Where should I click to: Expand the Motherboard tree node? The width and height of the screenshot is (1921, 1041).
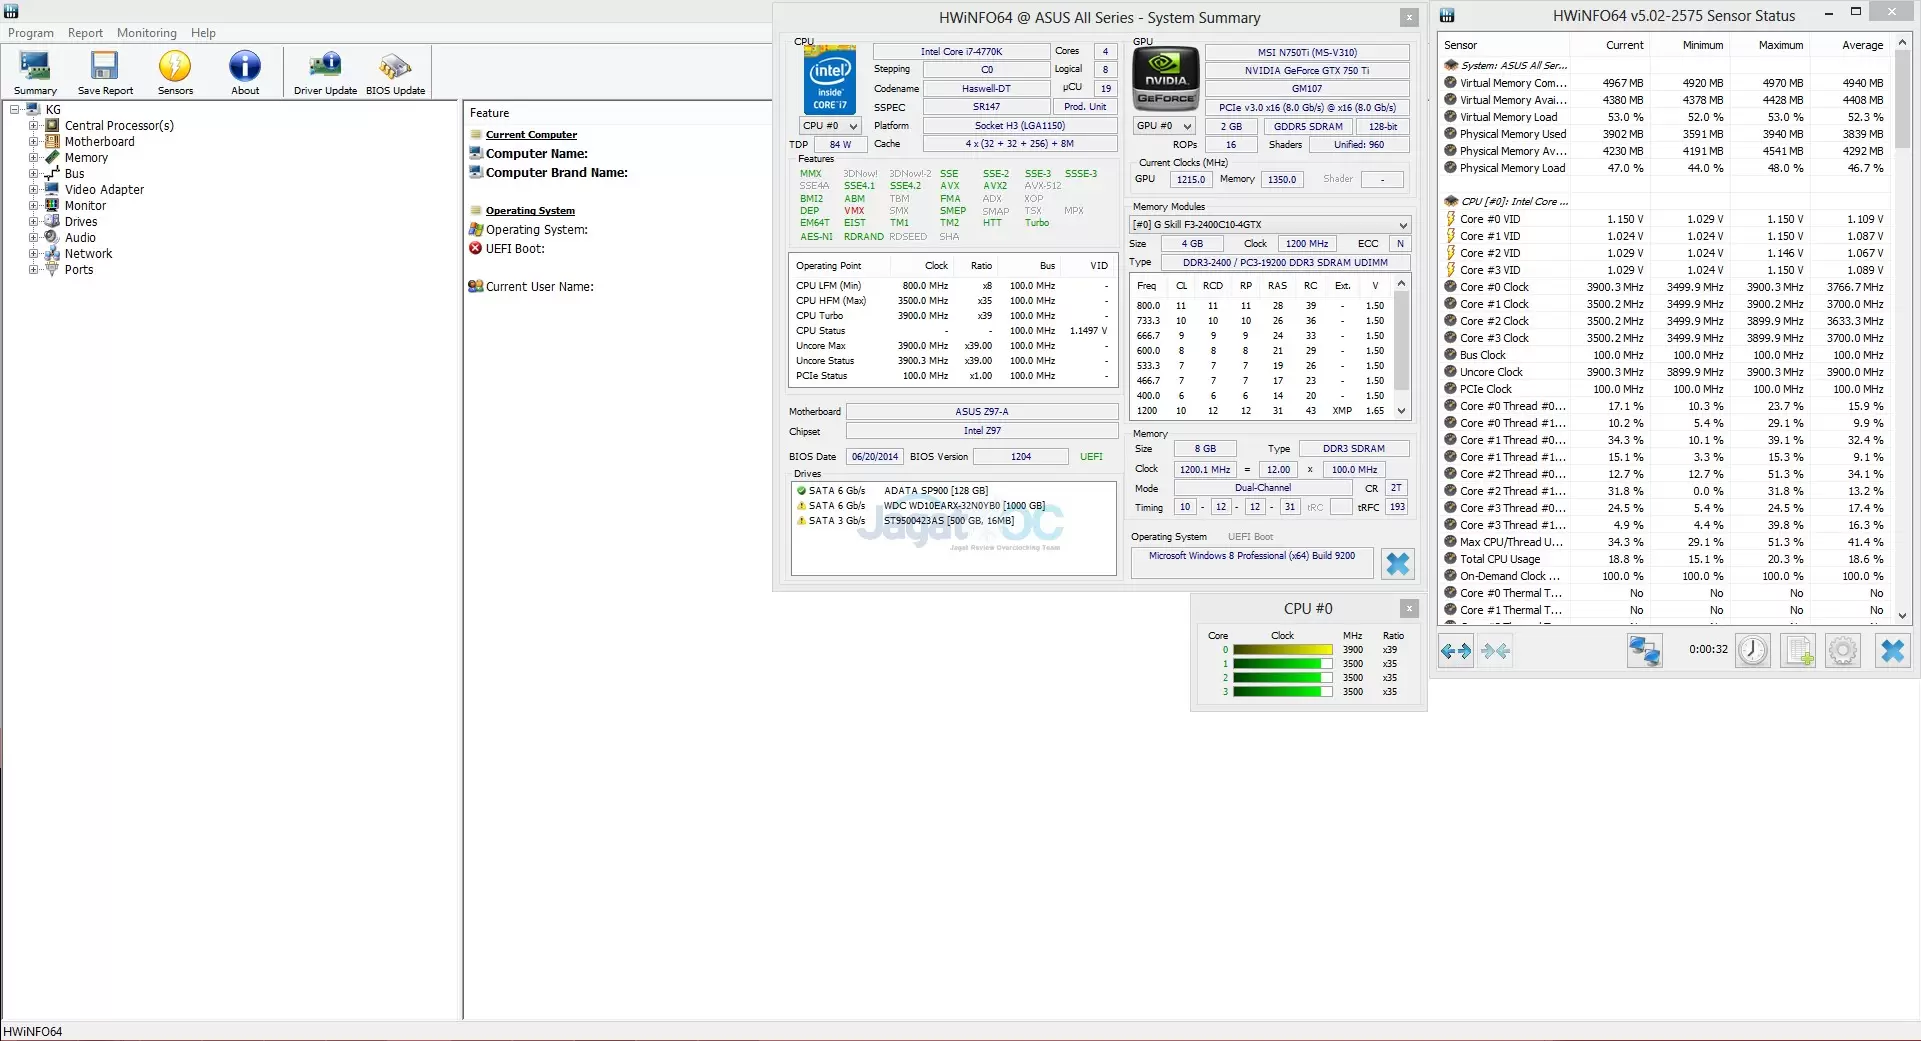tap(33, 141)
